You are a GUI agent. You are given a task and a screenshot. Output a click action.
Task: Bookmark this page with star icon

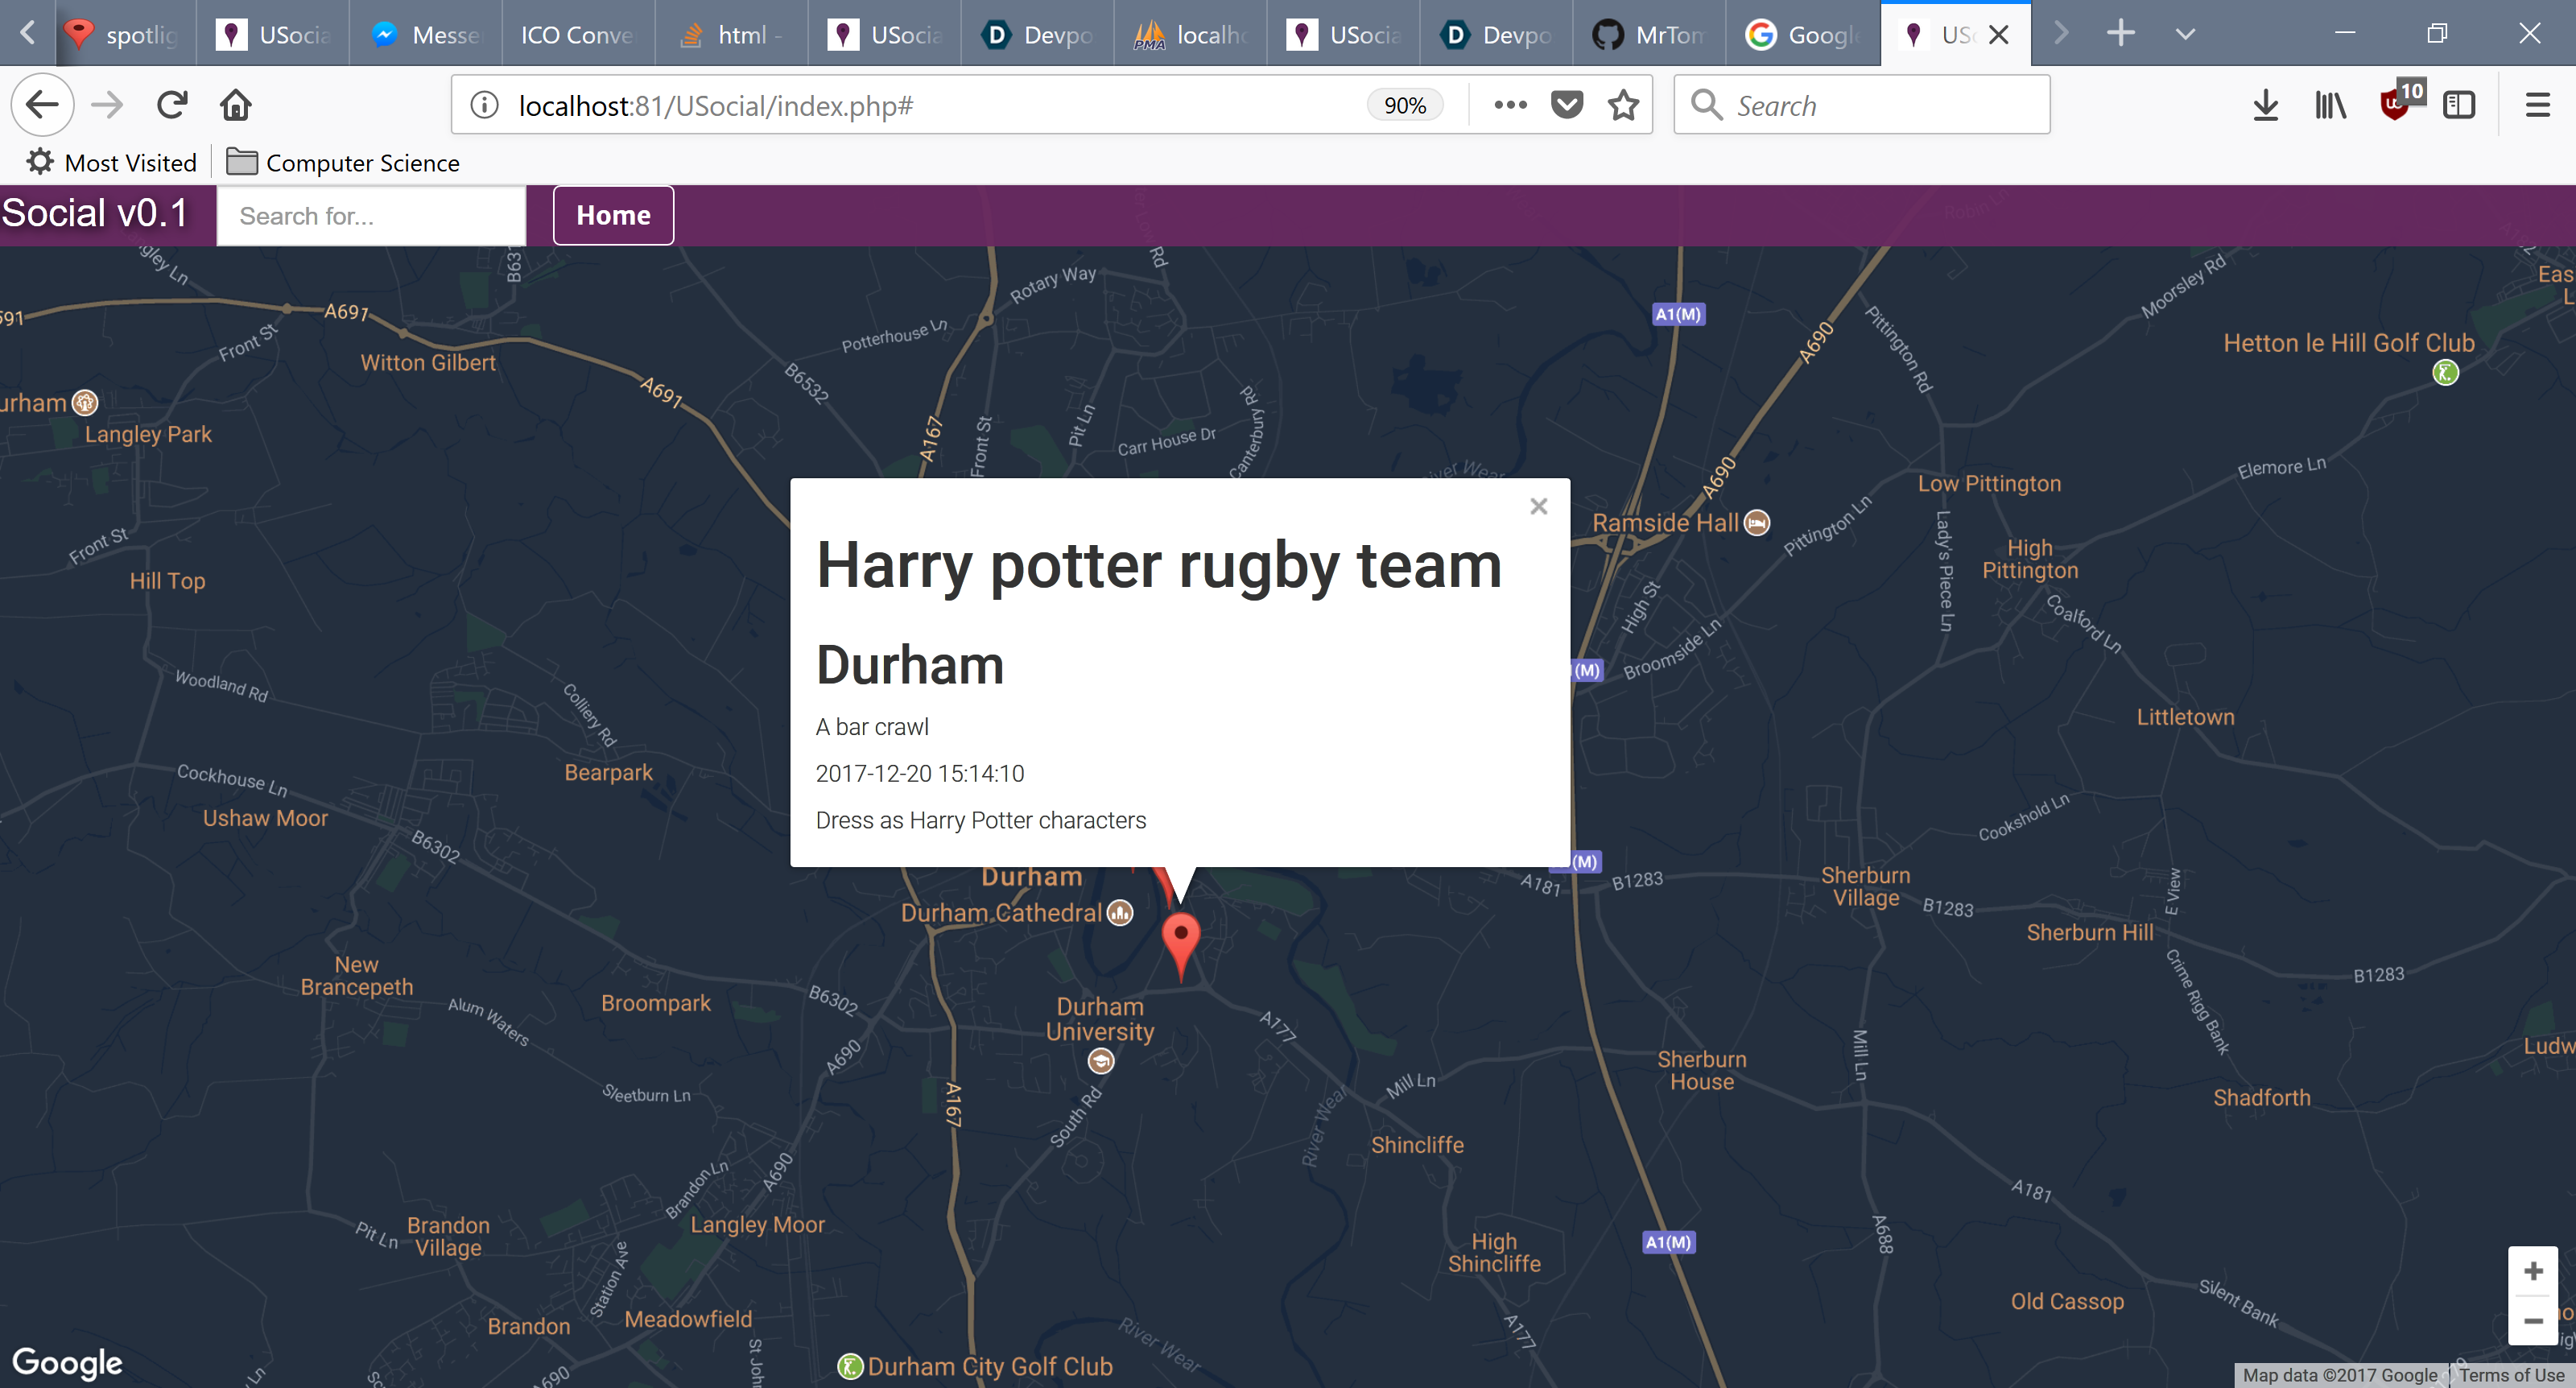pos(1623,105)
